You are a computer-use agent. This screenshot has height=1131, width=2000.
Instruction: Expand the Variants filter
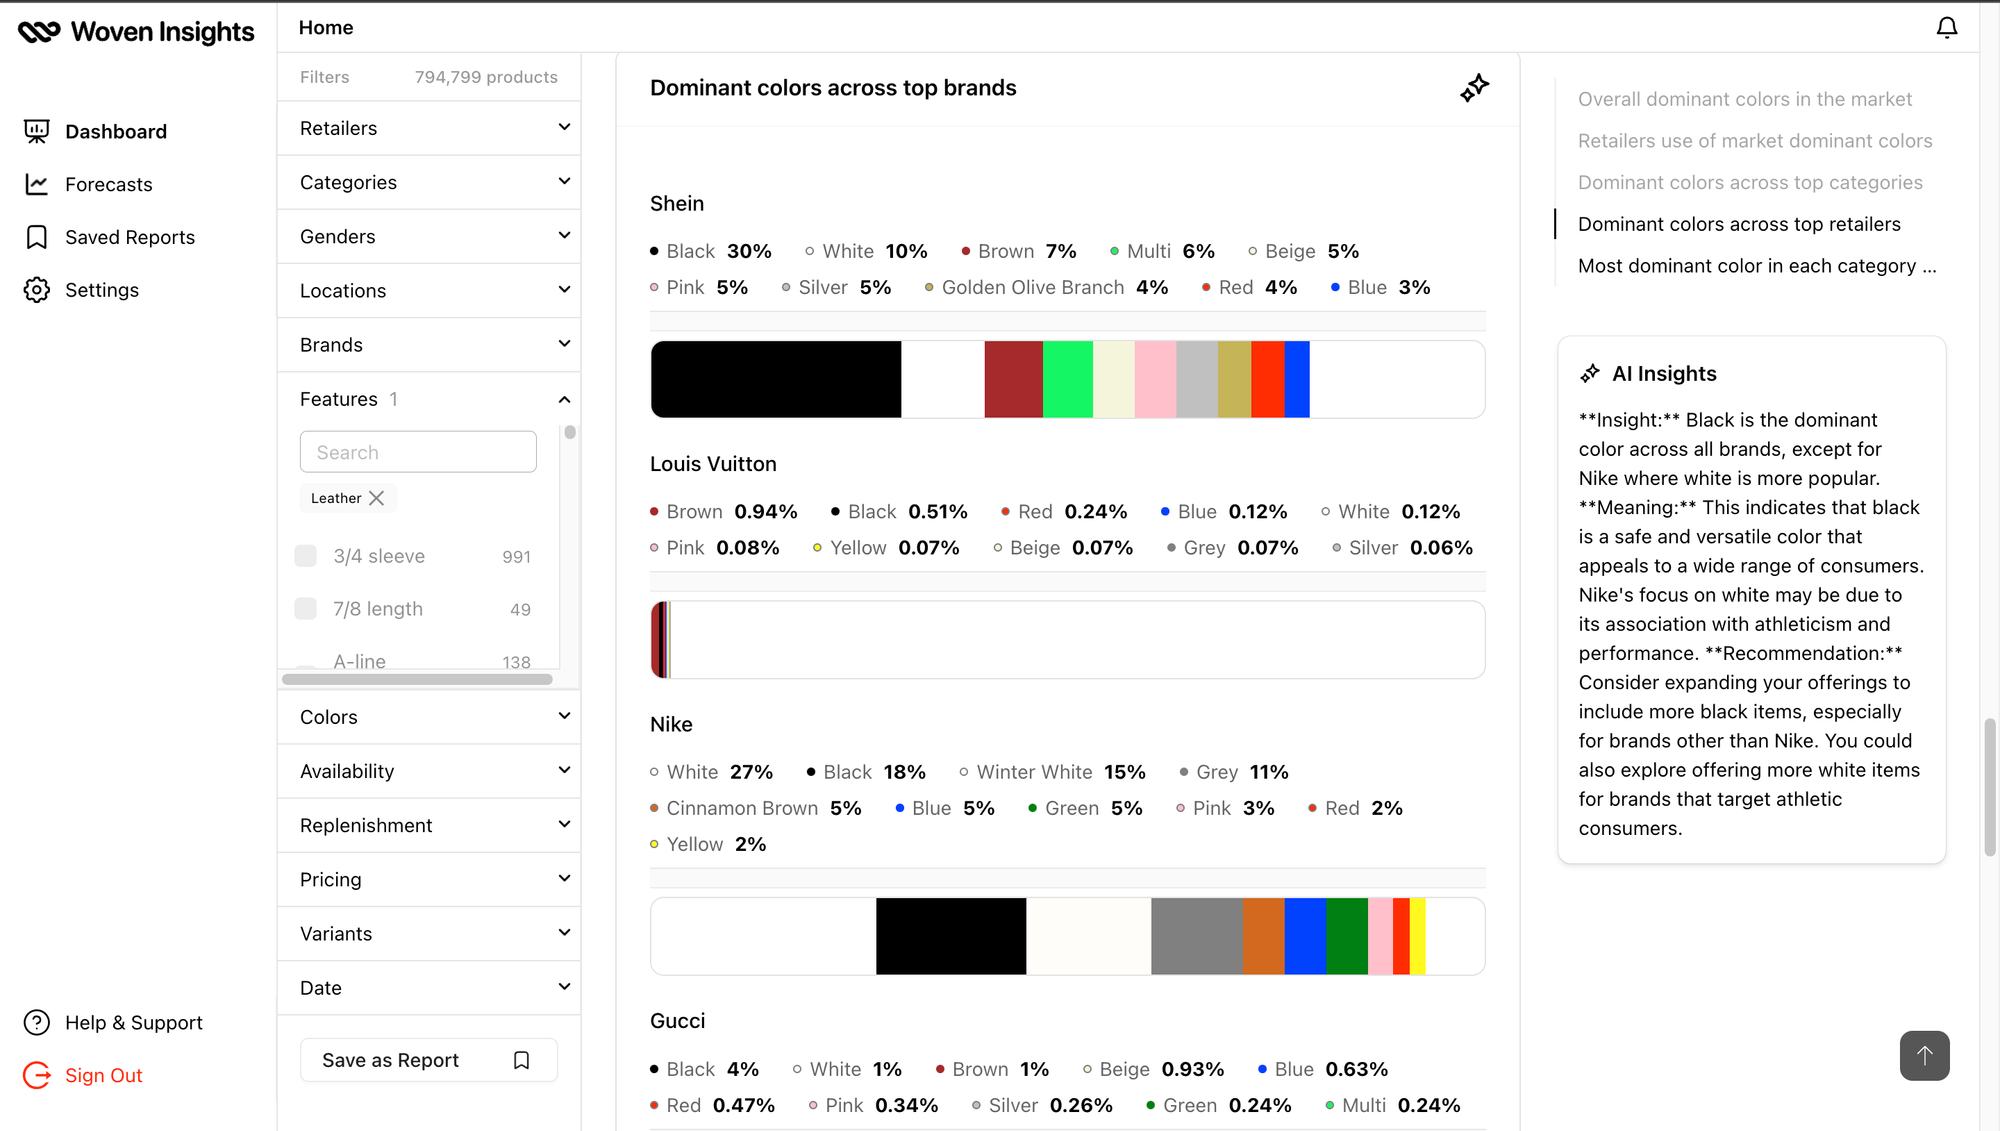point(429,933)
